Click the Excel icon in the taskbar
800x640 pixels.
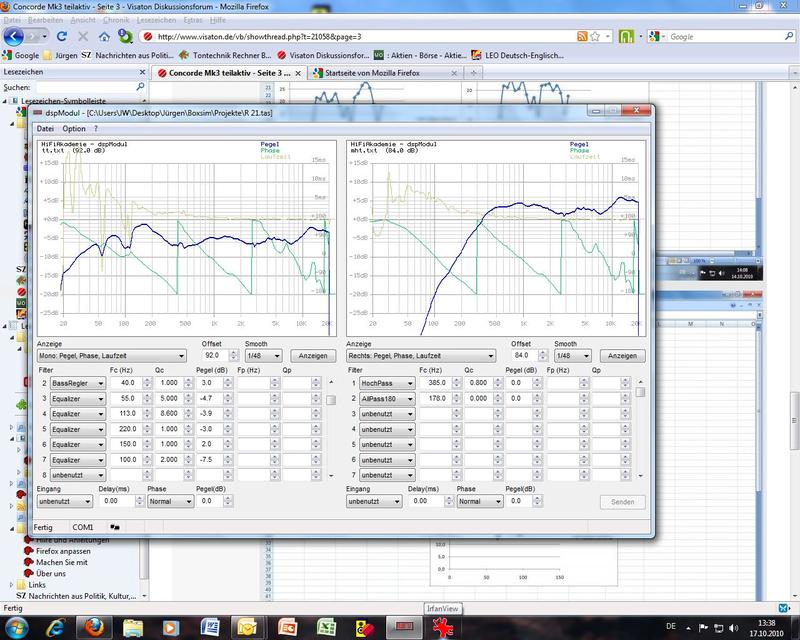(x=325, y=626)
